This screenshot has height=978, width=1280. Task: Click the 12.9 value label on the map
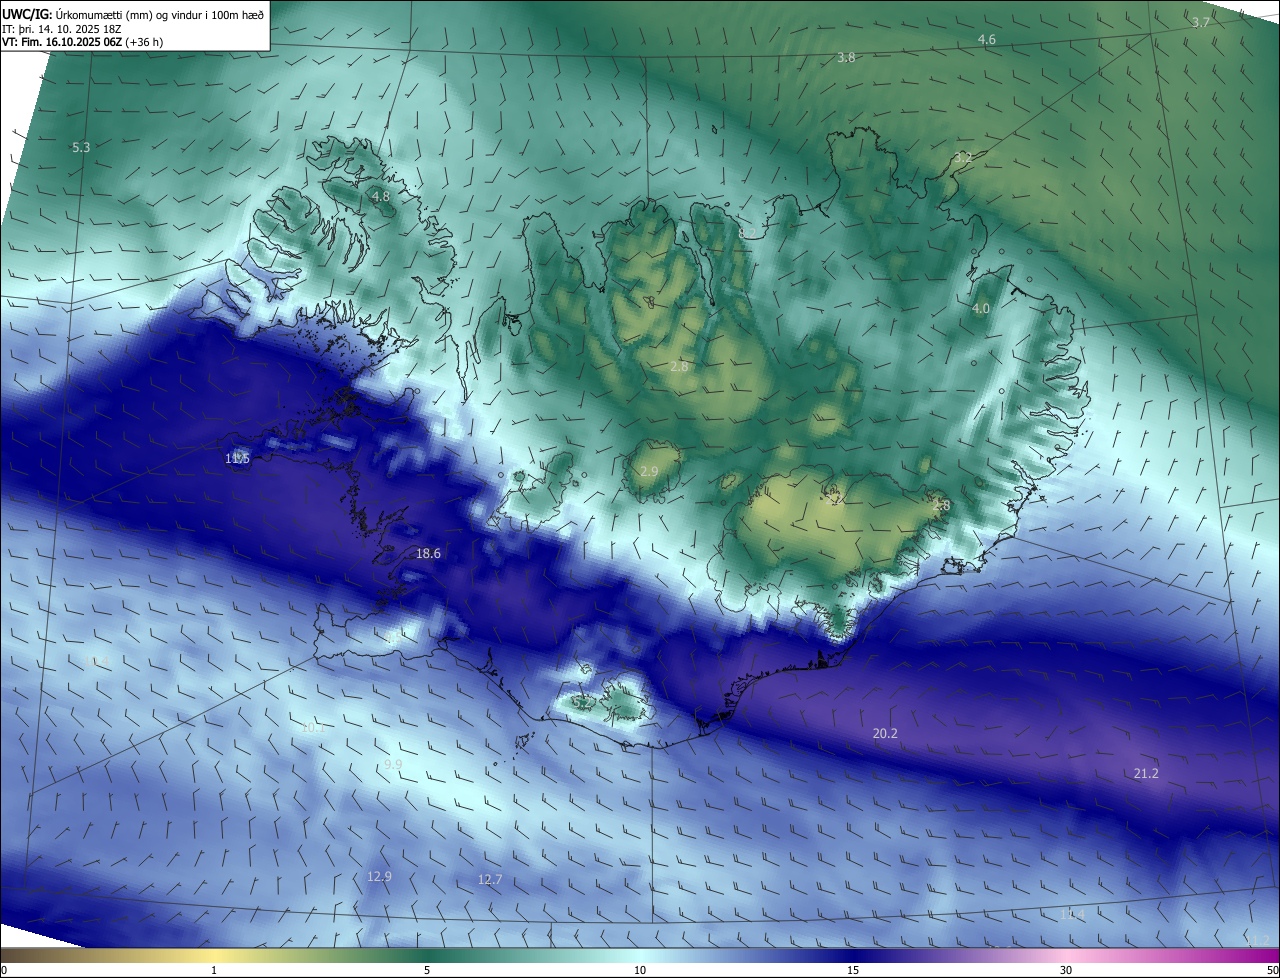pos(379,876)
